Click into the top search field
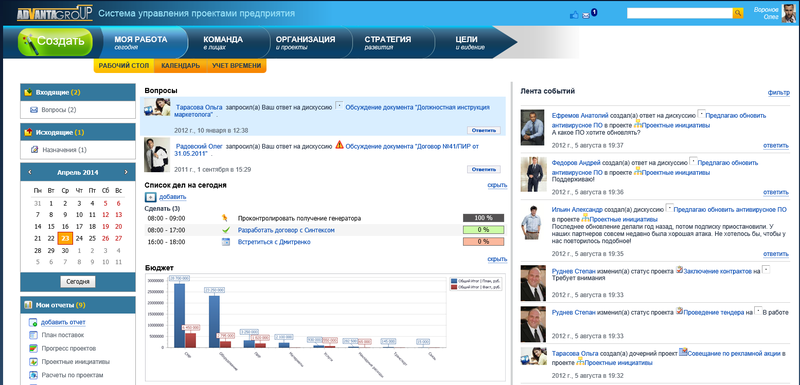The height and width of the screenshot is (385, 800). click(680, 13)
